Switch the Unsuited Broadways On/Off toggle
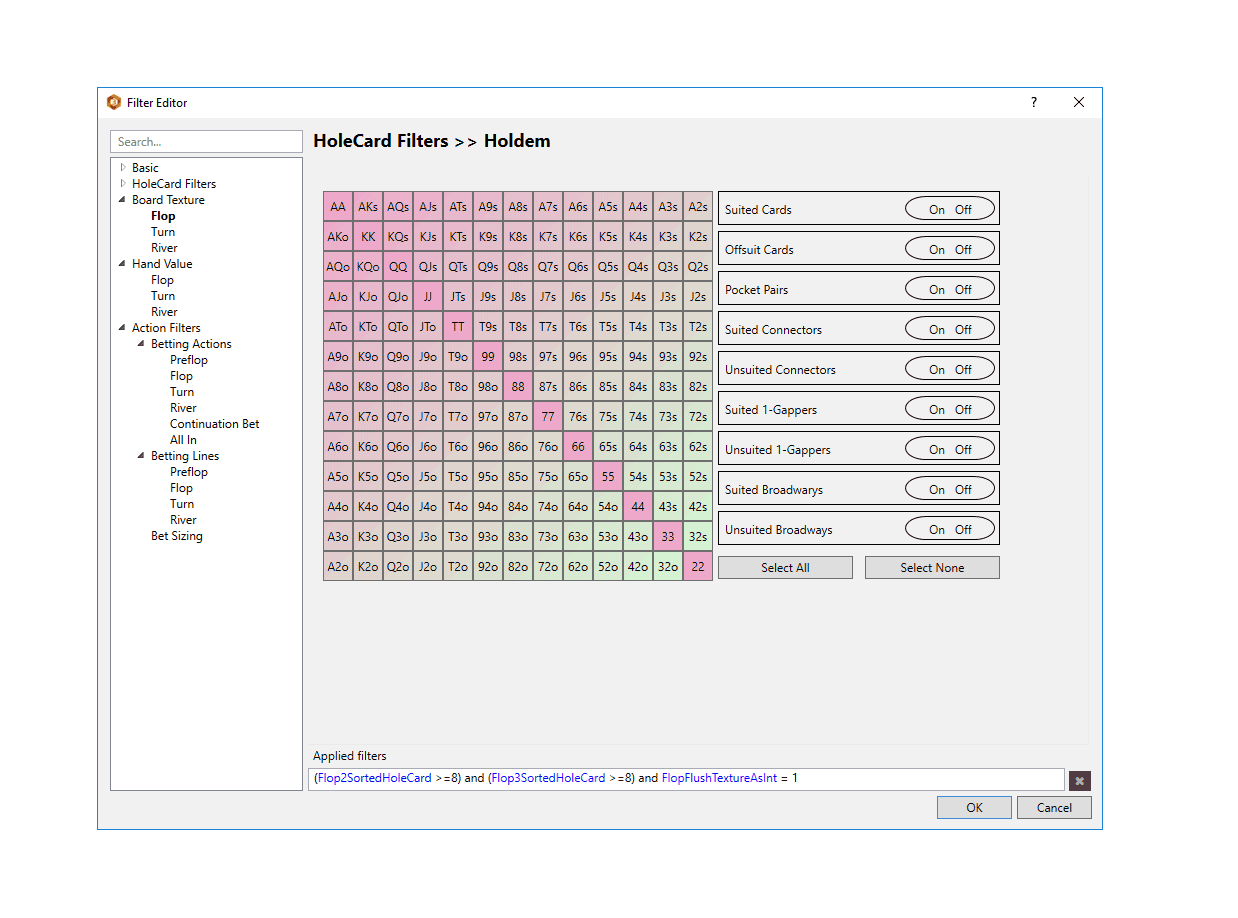Screen dimensions: 1238x918 950,529
